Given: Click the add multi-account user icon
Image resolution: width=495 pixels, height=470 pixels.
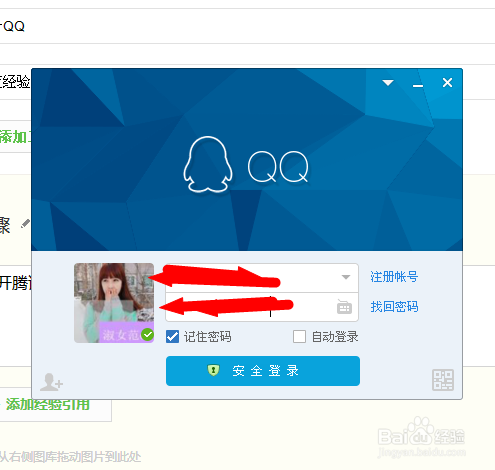Looking at the screenshot, I should 51,382.
